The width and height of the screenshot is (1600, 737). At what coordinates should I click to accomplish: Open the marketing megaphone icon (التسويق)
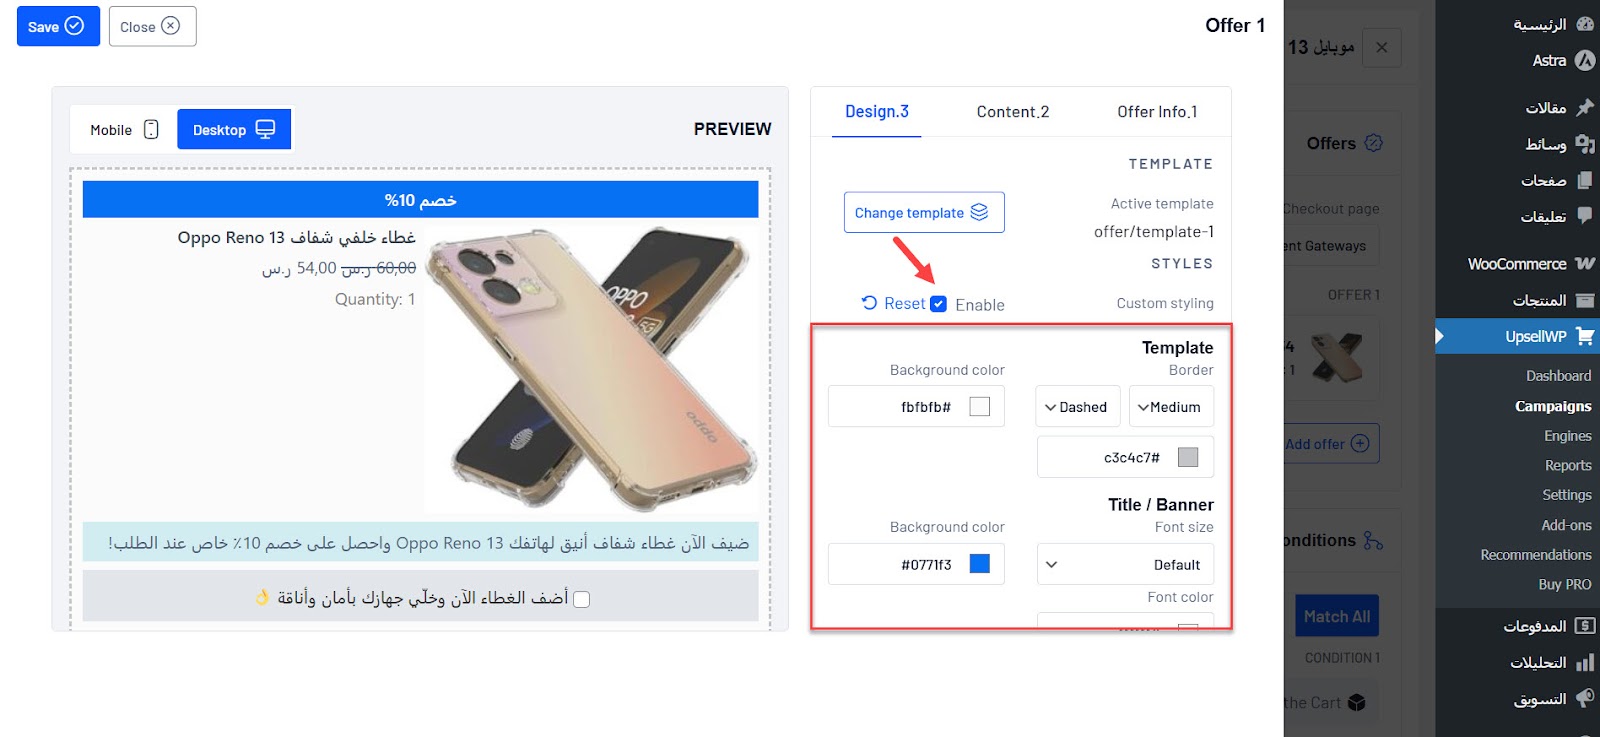[x=1585, y=698]
